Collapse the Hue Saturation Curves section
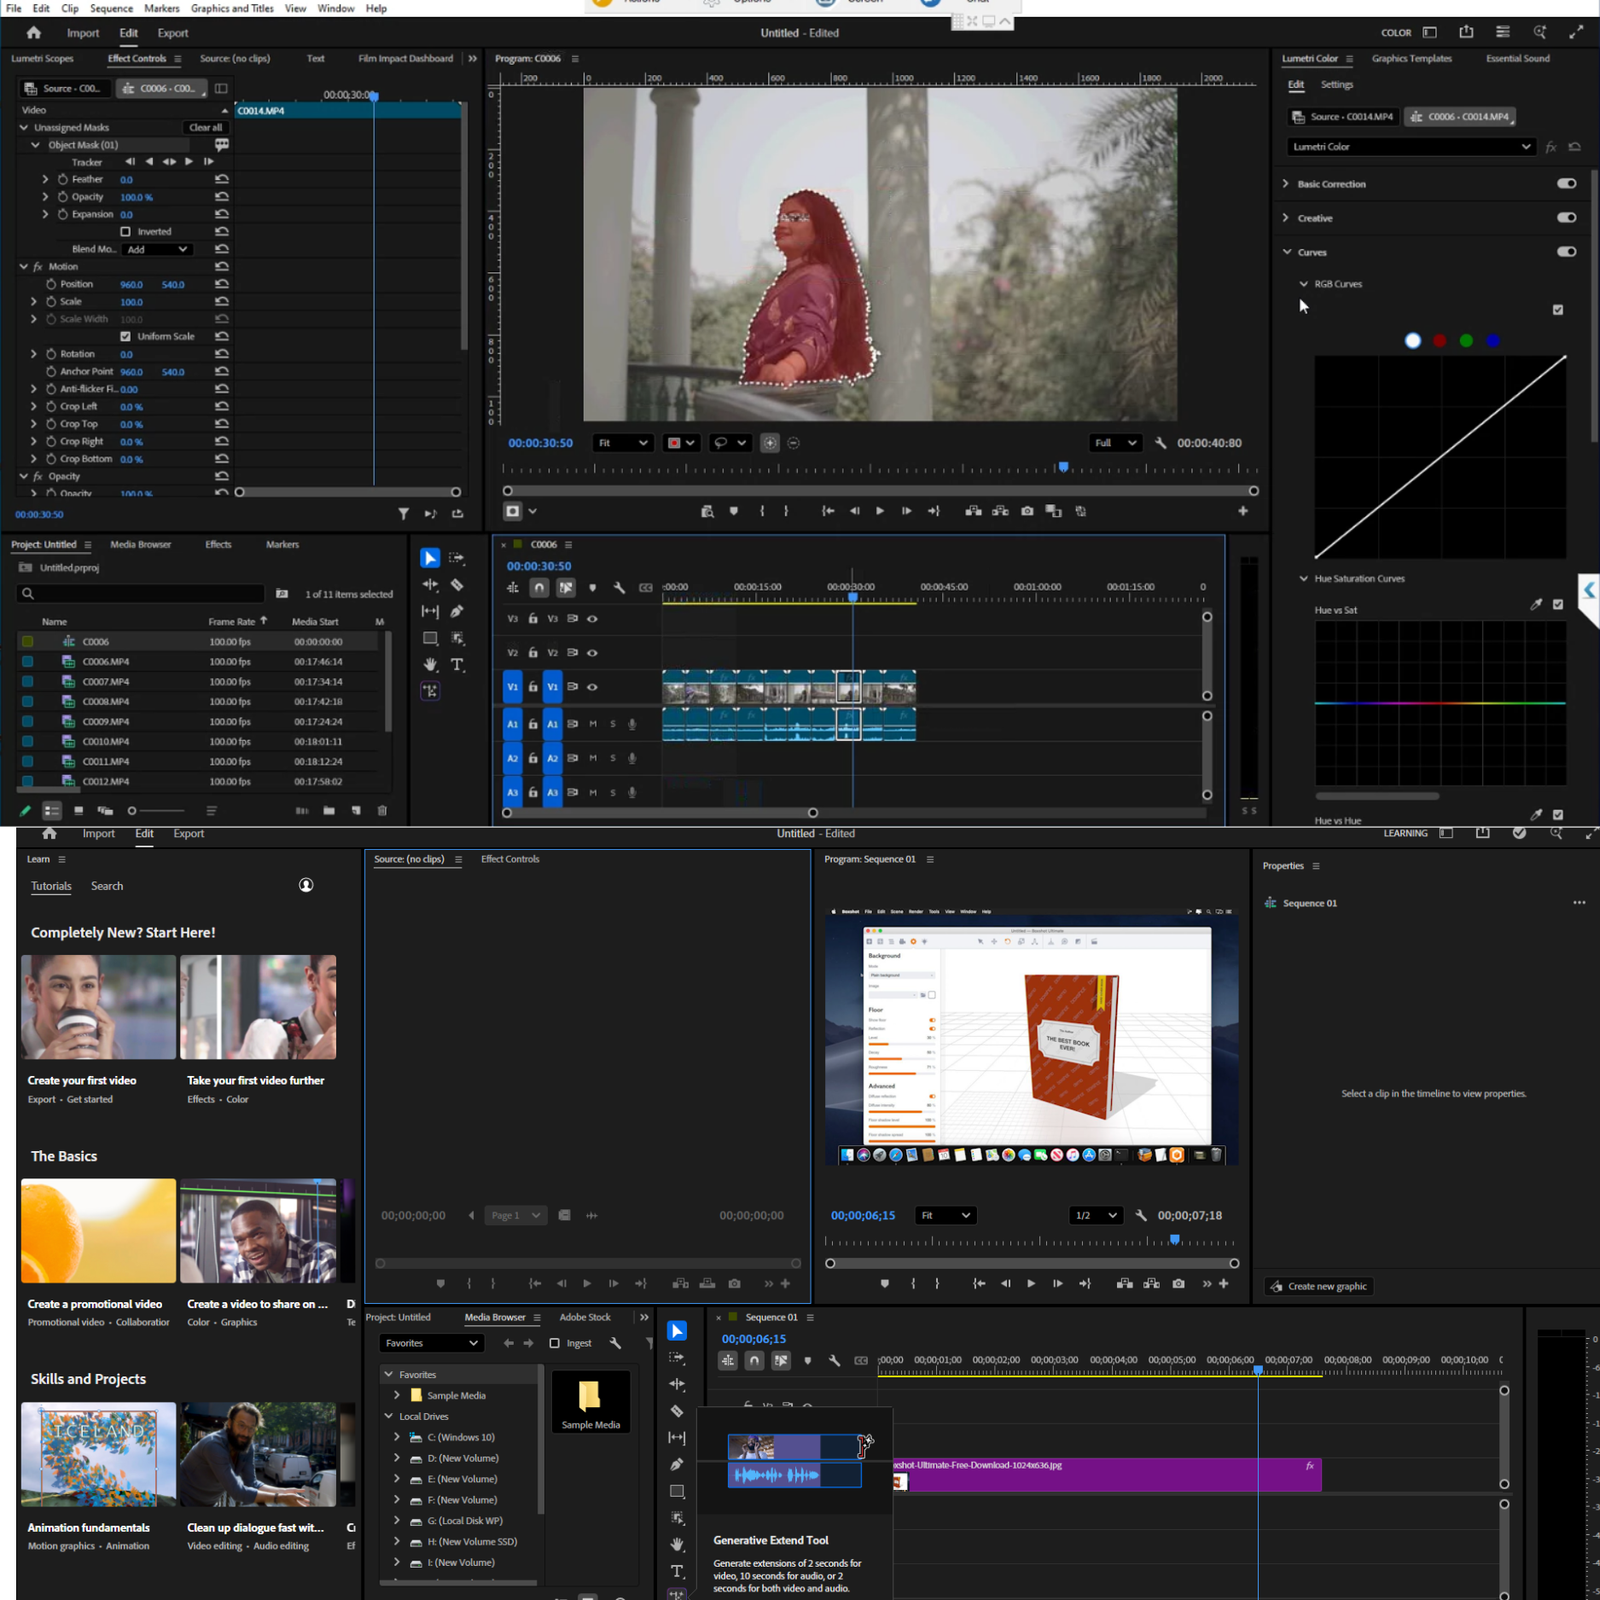Viewport: 1600px width, 1600px height. 1303,578
